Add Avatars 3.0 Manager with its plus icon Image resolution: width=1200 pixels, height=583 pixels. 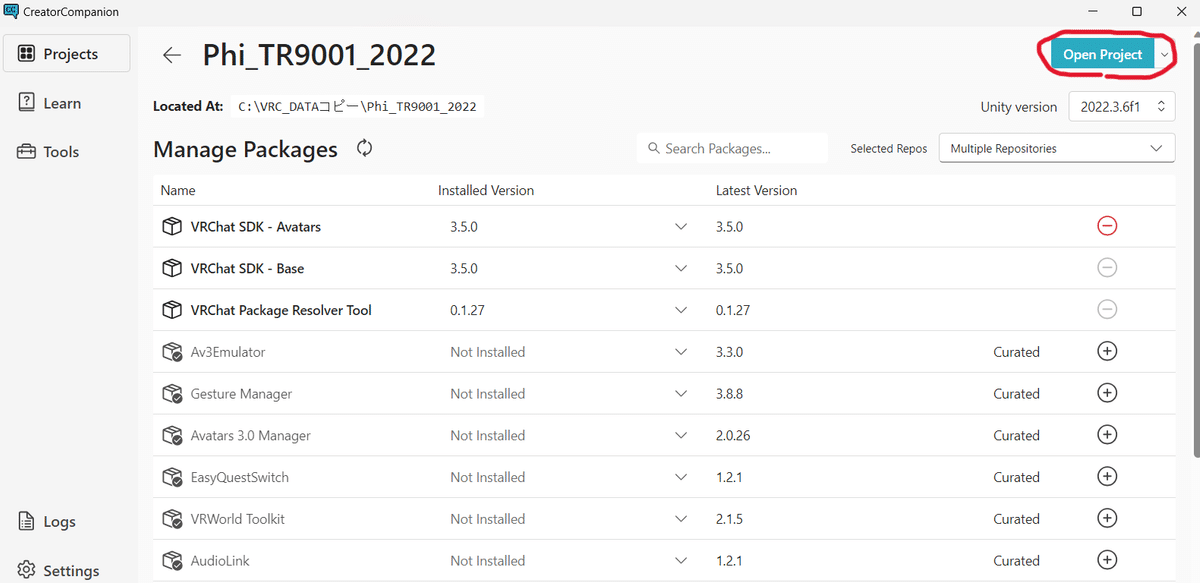point(1107,435)
